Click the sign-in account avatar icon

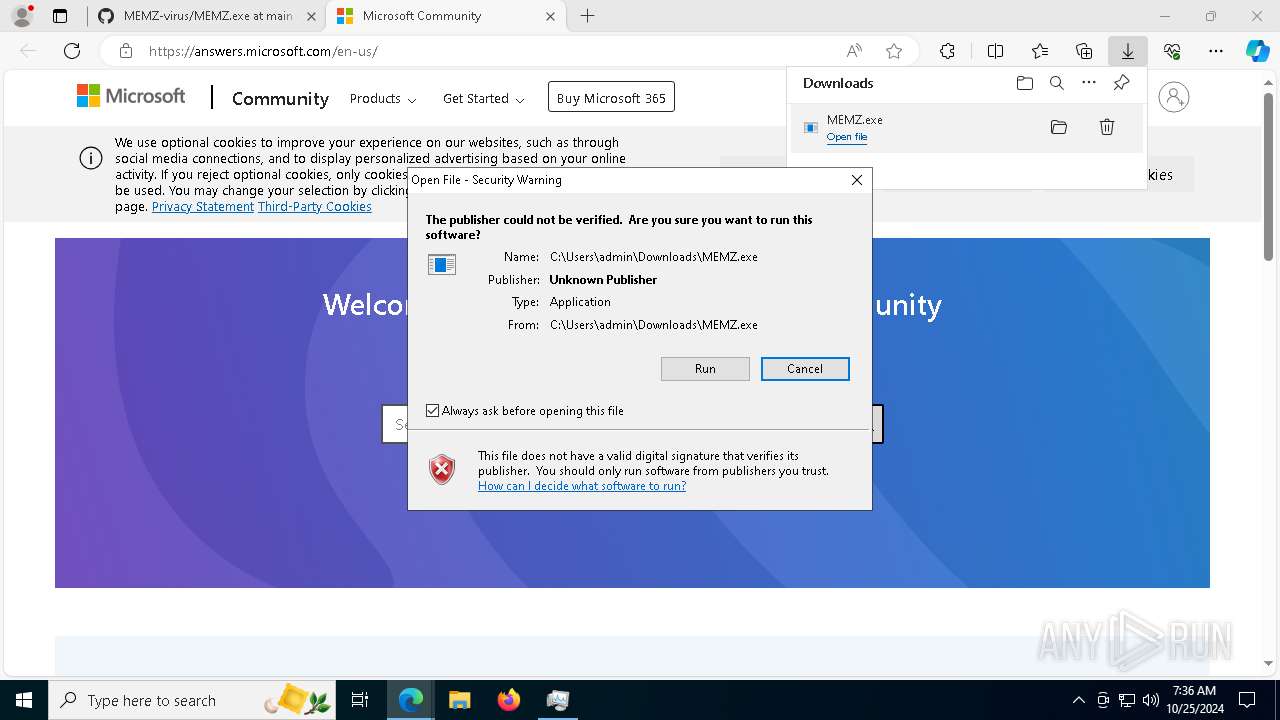[x=1174, y=97]
